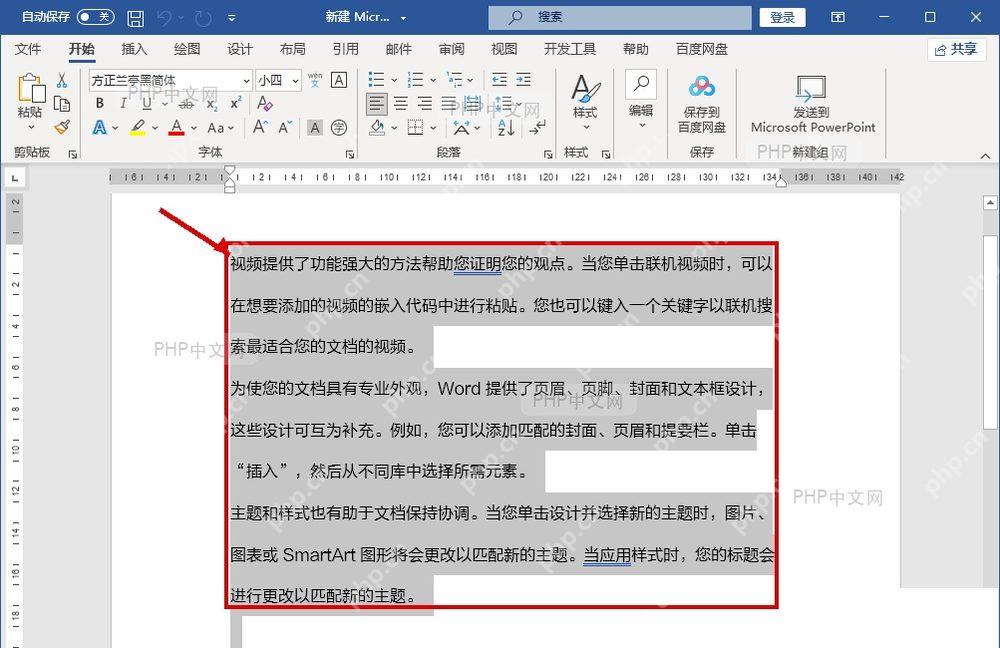Open Font dialog launcher
This screenshot has height=648, width=1000.
[349, 154]
